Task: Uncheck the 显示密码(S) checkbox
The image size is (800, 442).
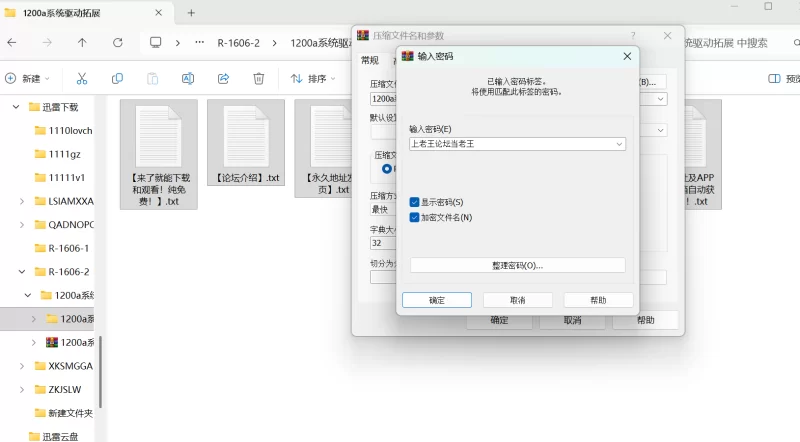Action: click(415, 202)
